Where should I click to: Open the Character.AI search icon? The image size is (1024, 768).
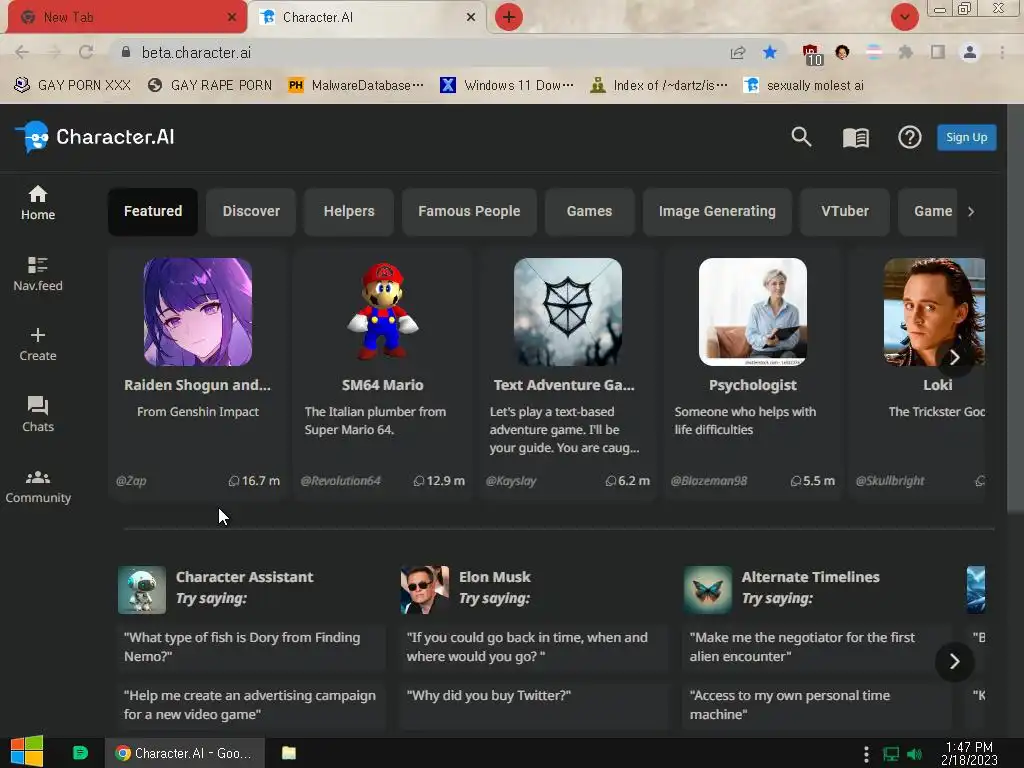(801, 137)
